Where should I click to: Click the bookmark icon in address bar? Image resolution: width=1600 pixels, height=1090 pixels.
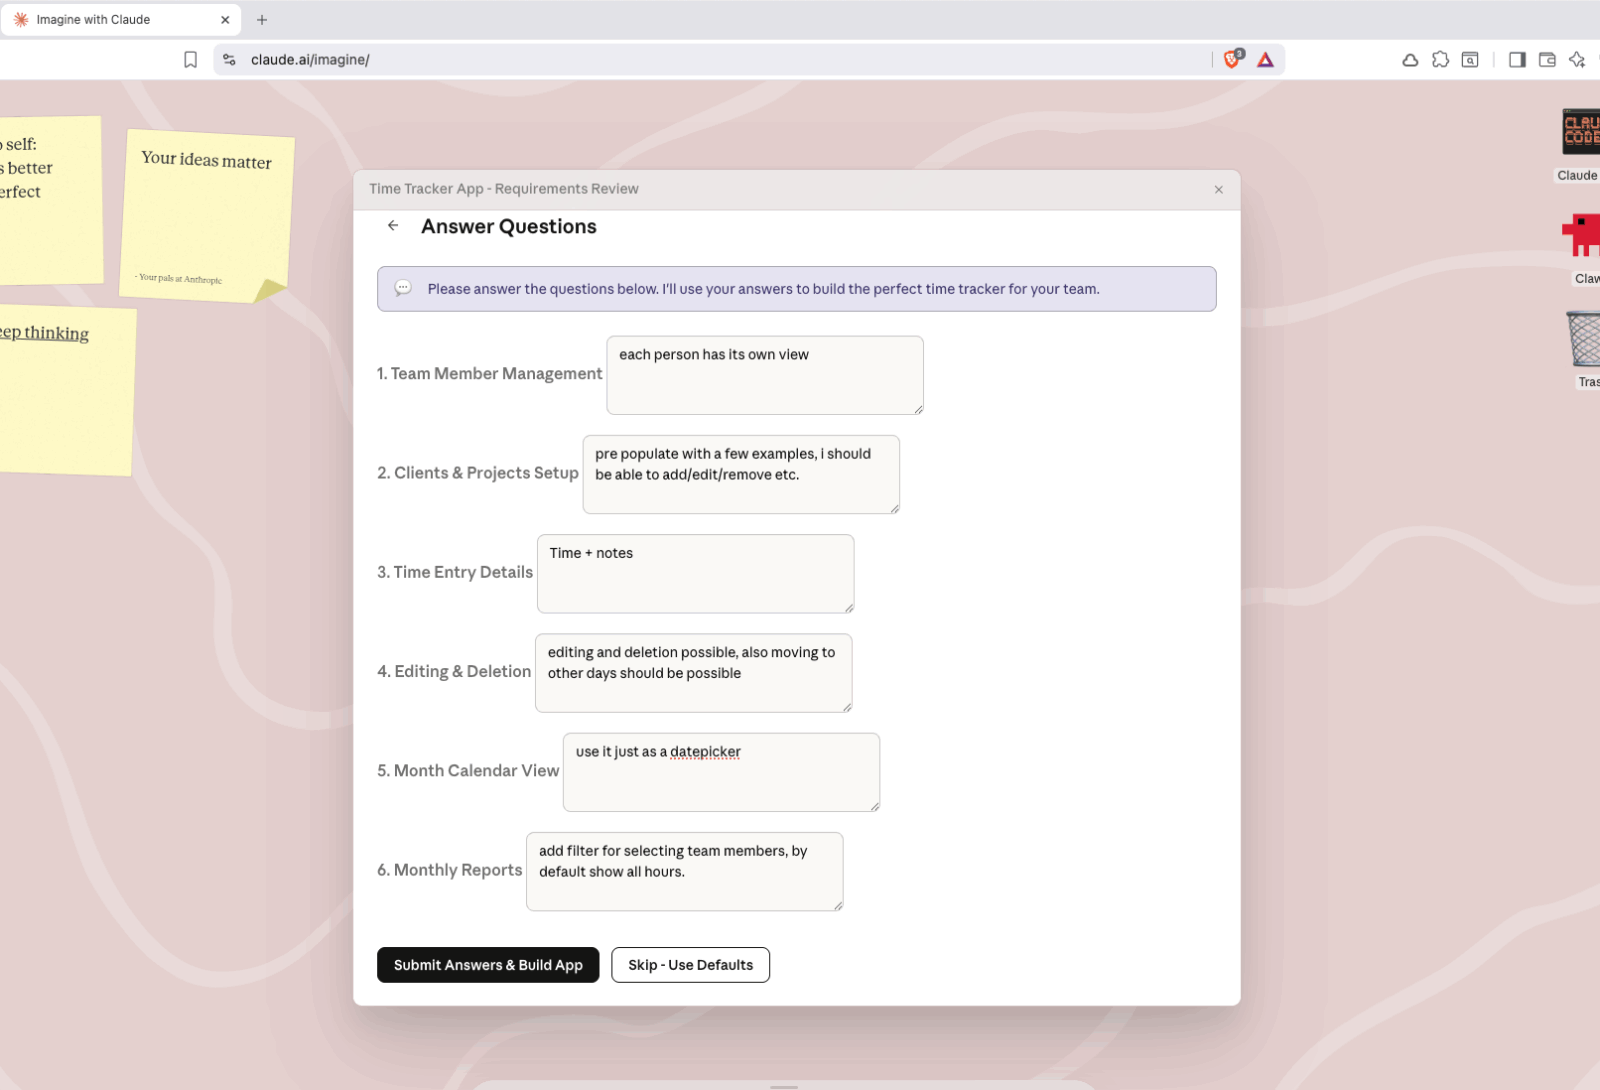coord(190,60)
